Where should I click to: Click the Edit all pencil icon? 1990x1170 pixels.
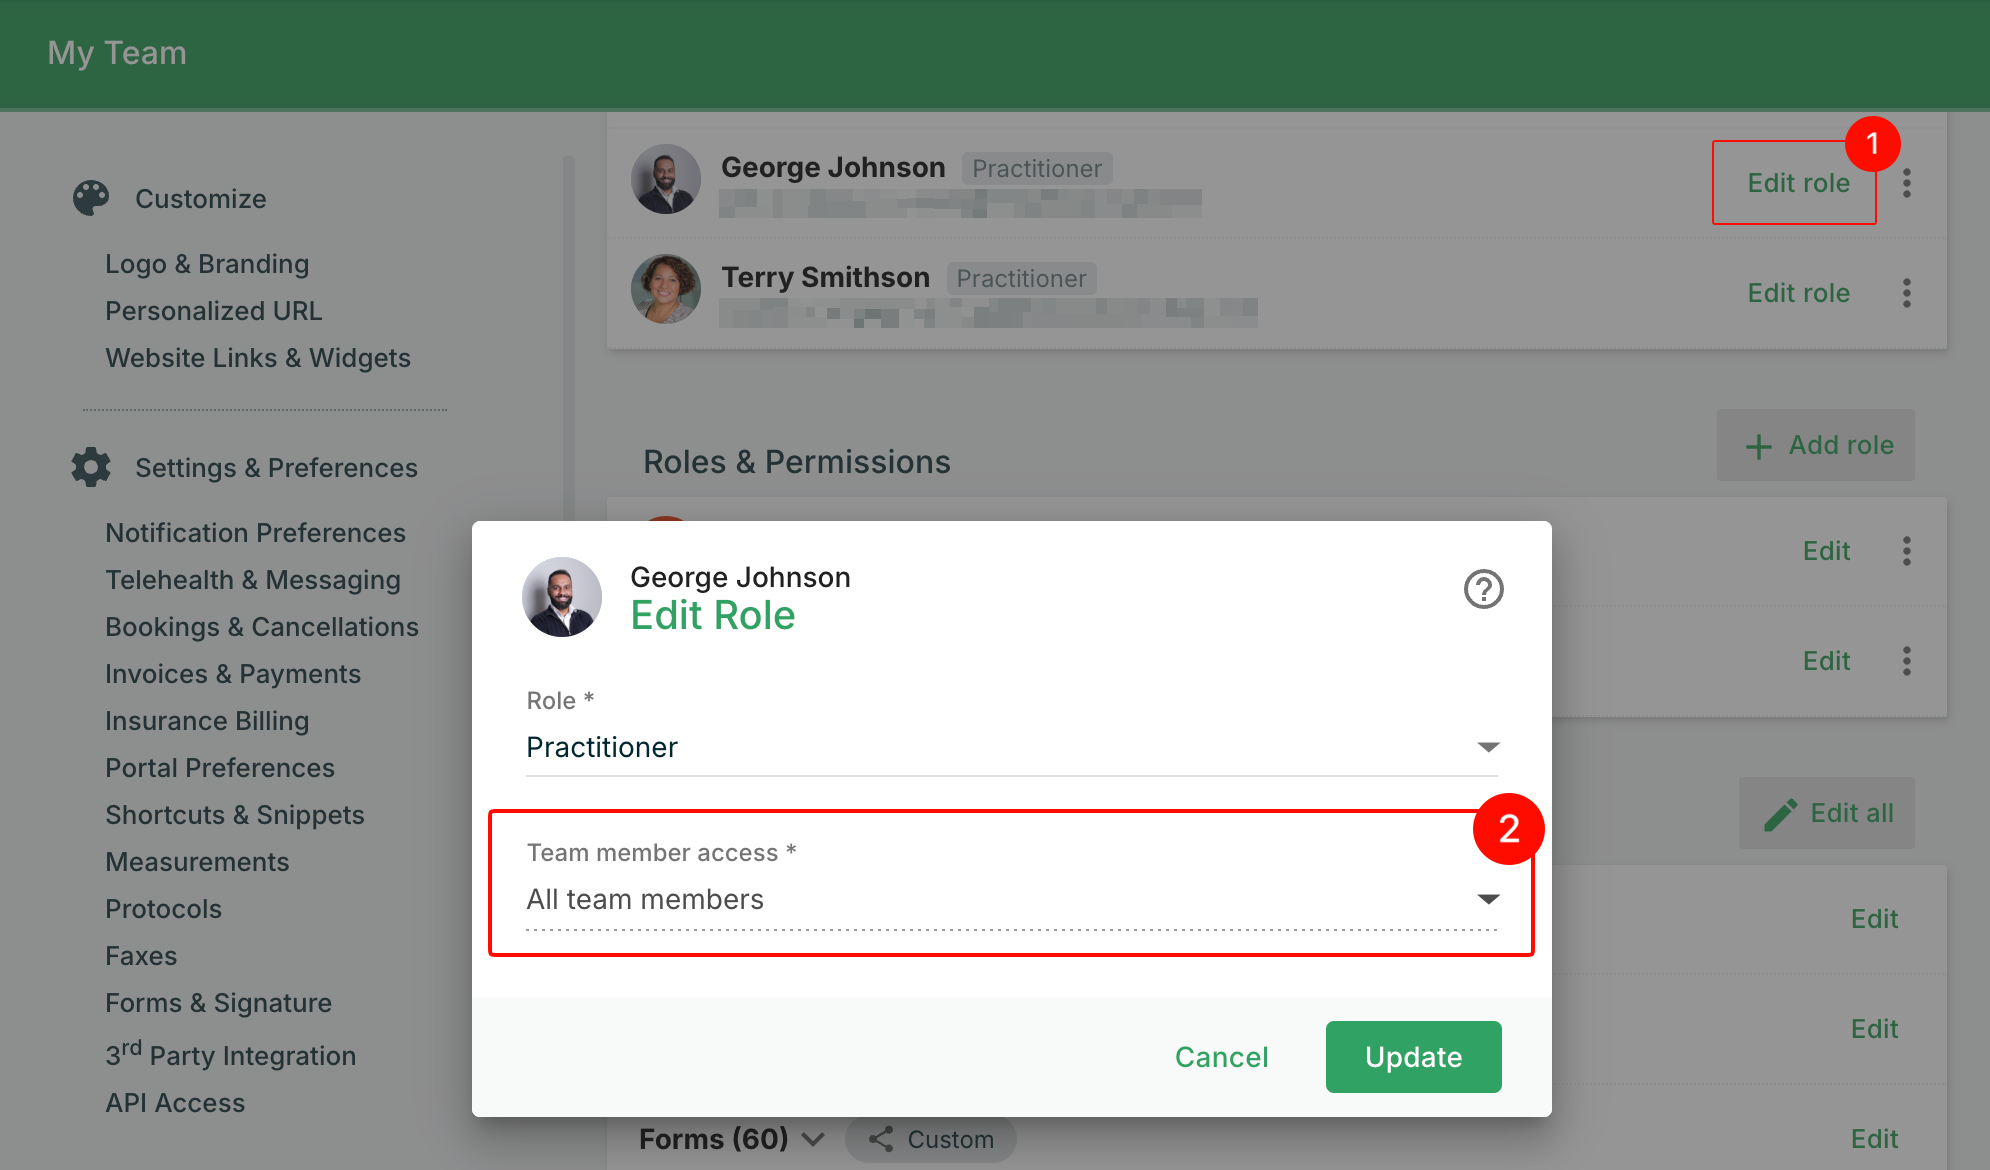(x=1780, y=814)
